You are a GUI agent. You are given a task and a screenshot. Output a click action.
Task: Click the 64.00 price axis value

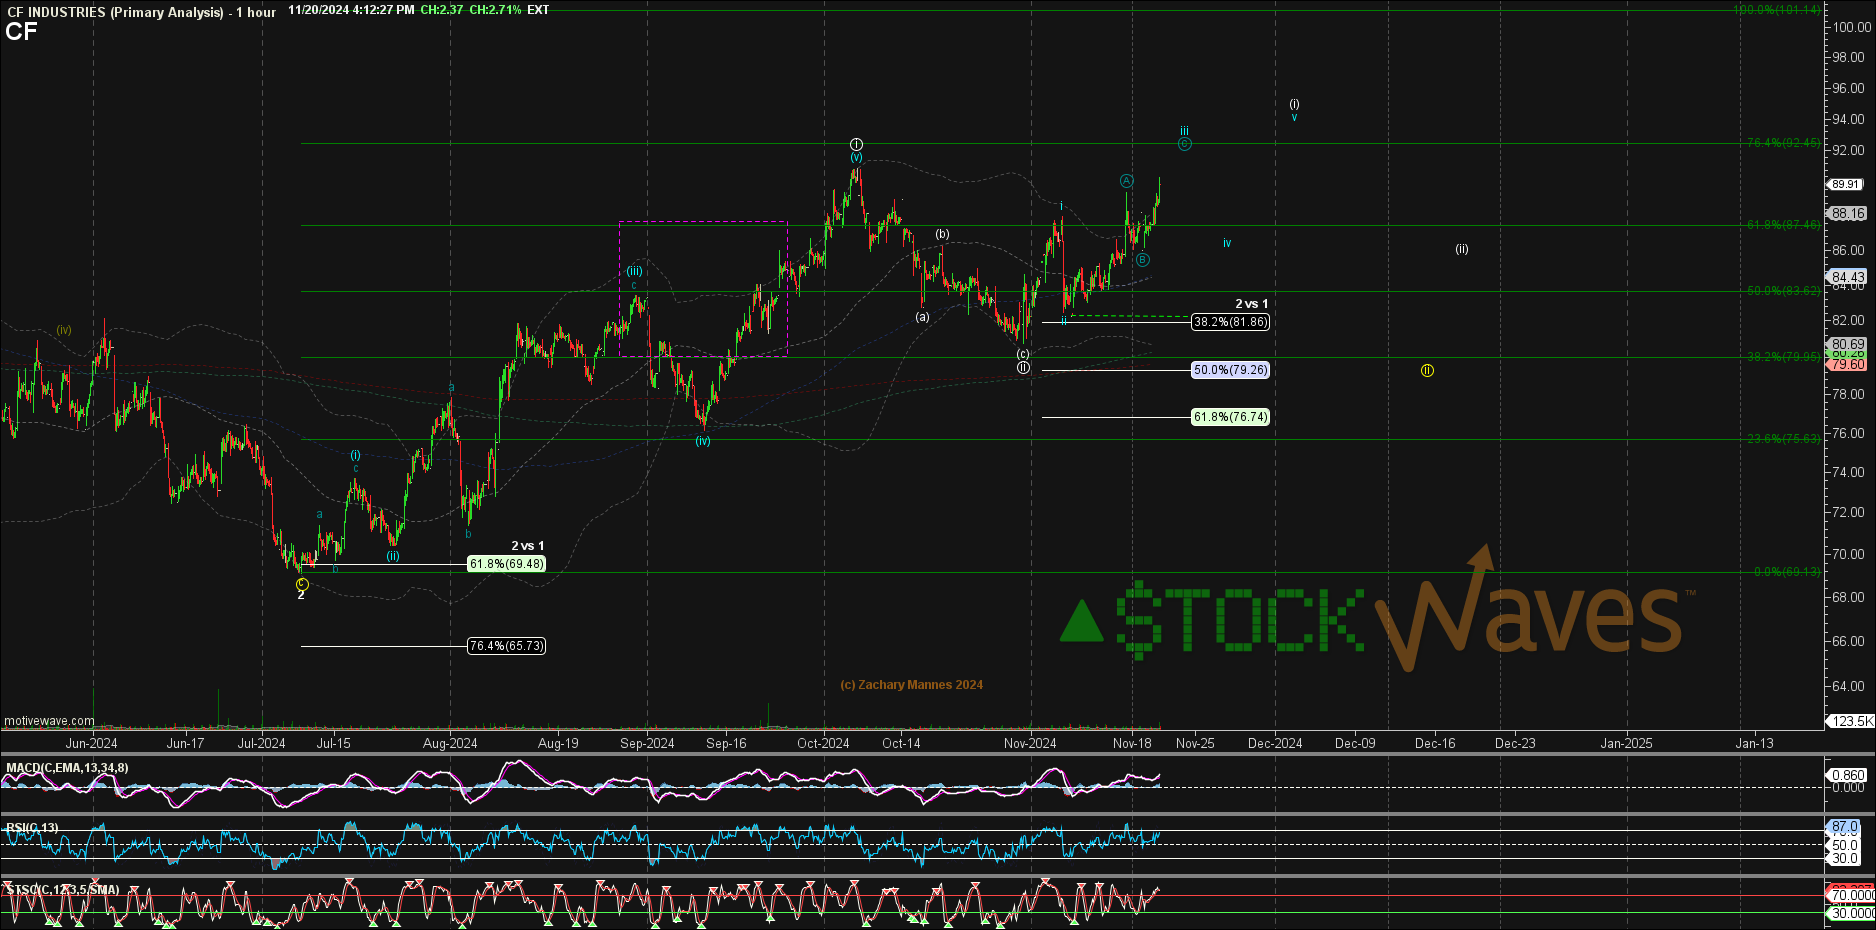(1848, 686)
